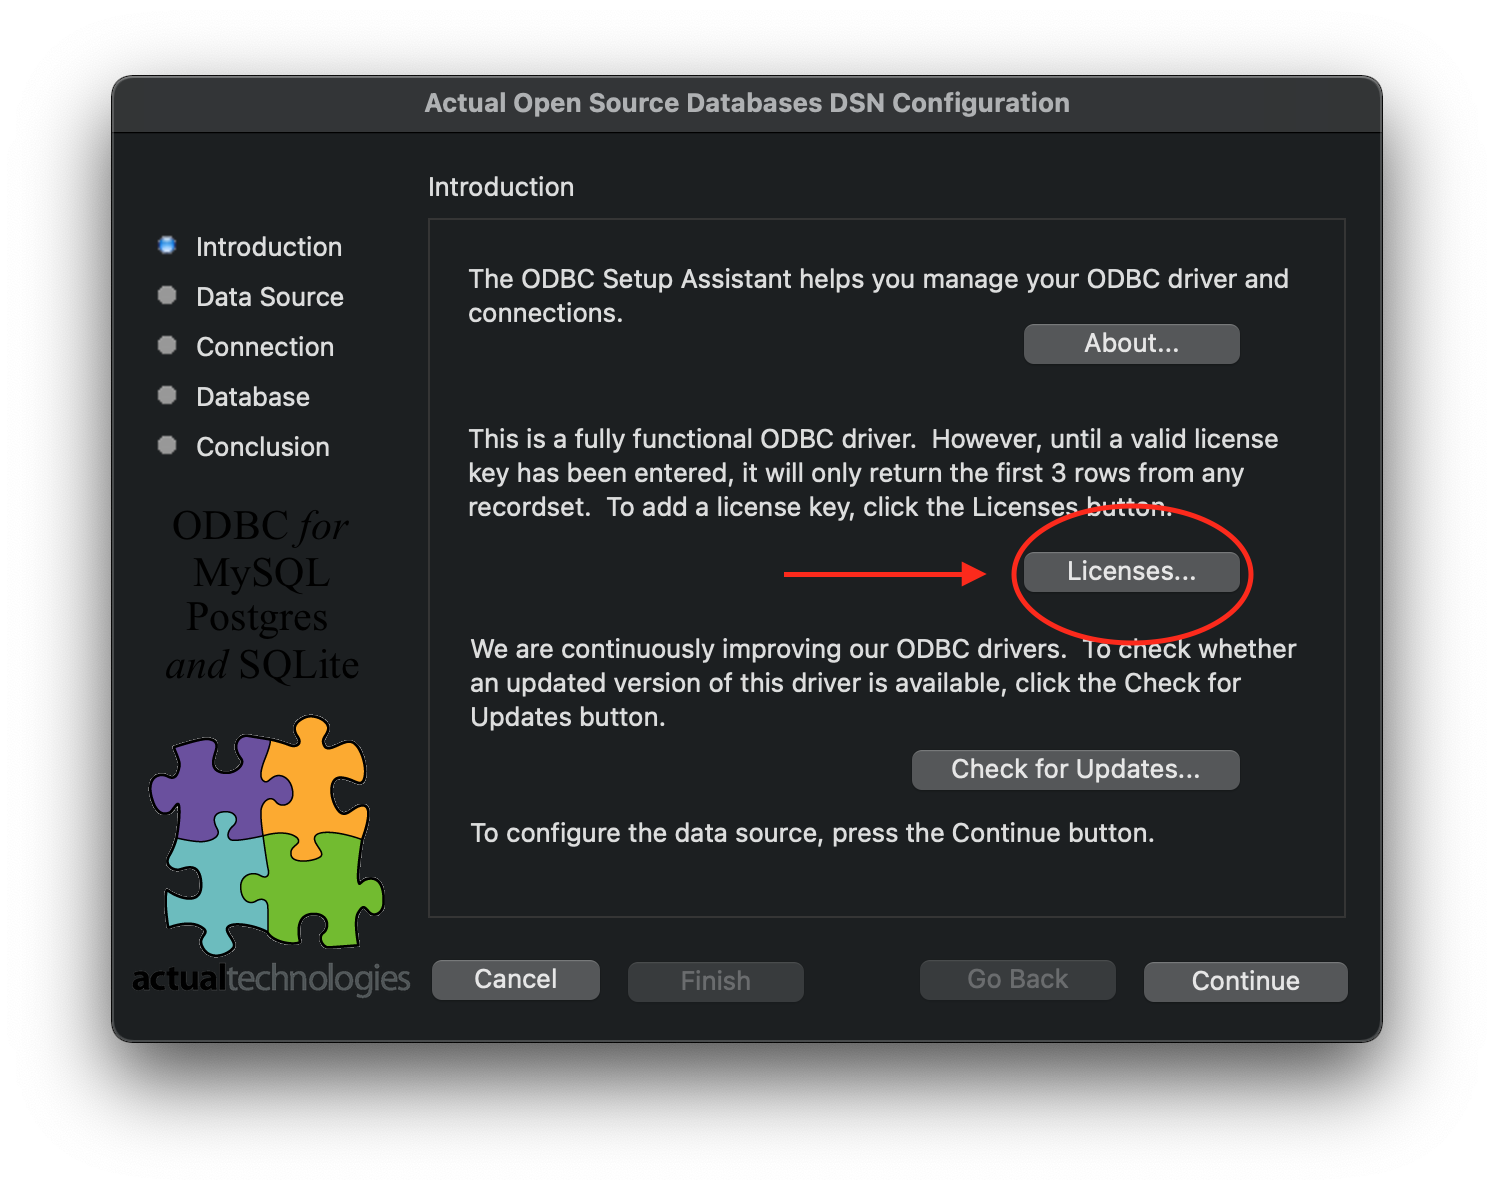Click the window title bar text
The image size is (1494, 1190).
(x=747, y=103)
